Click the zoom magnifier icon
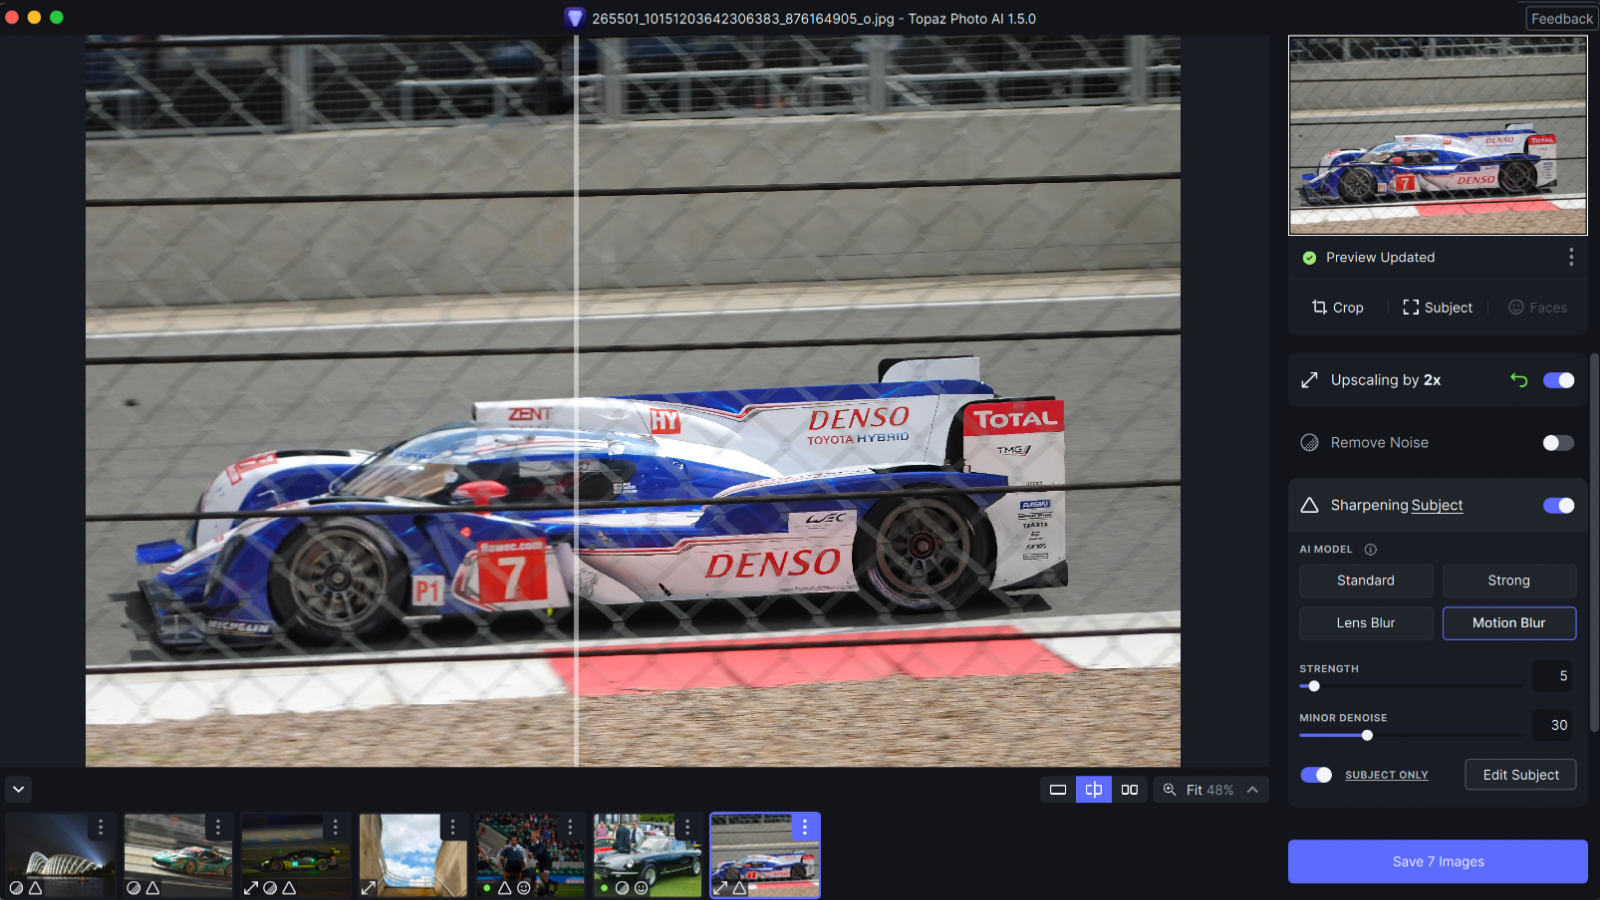The height and width of the screenshot is (900, 1600). 1169,790
